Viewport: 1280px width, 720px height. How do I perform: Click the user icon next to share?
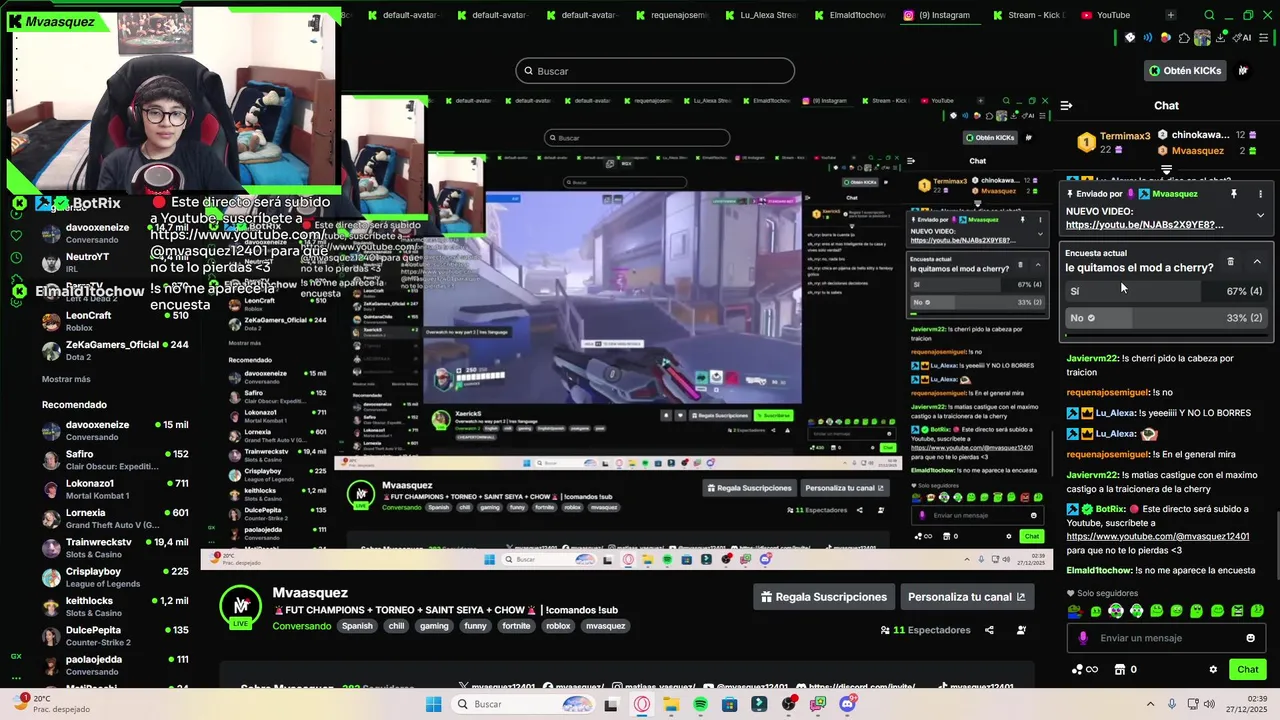click(1021, 630)
